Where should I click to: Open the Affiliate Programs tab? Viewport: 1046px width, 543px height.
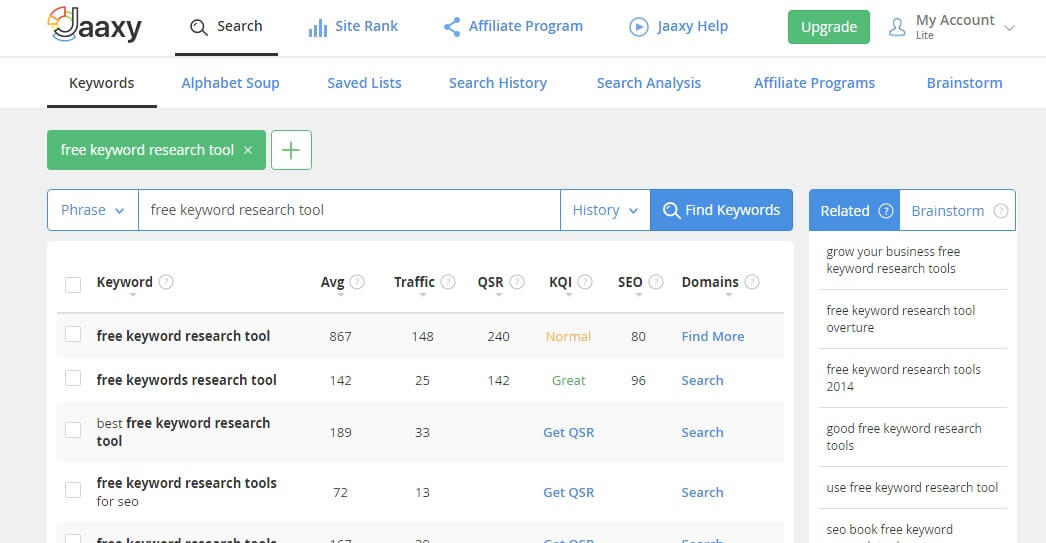pos(814,83)
